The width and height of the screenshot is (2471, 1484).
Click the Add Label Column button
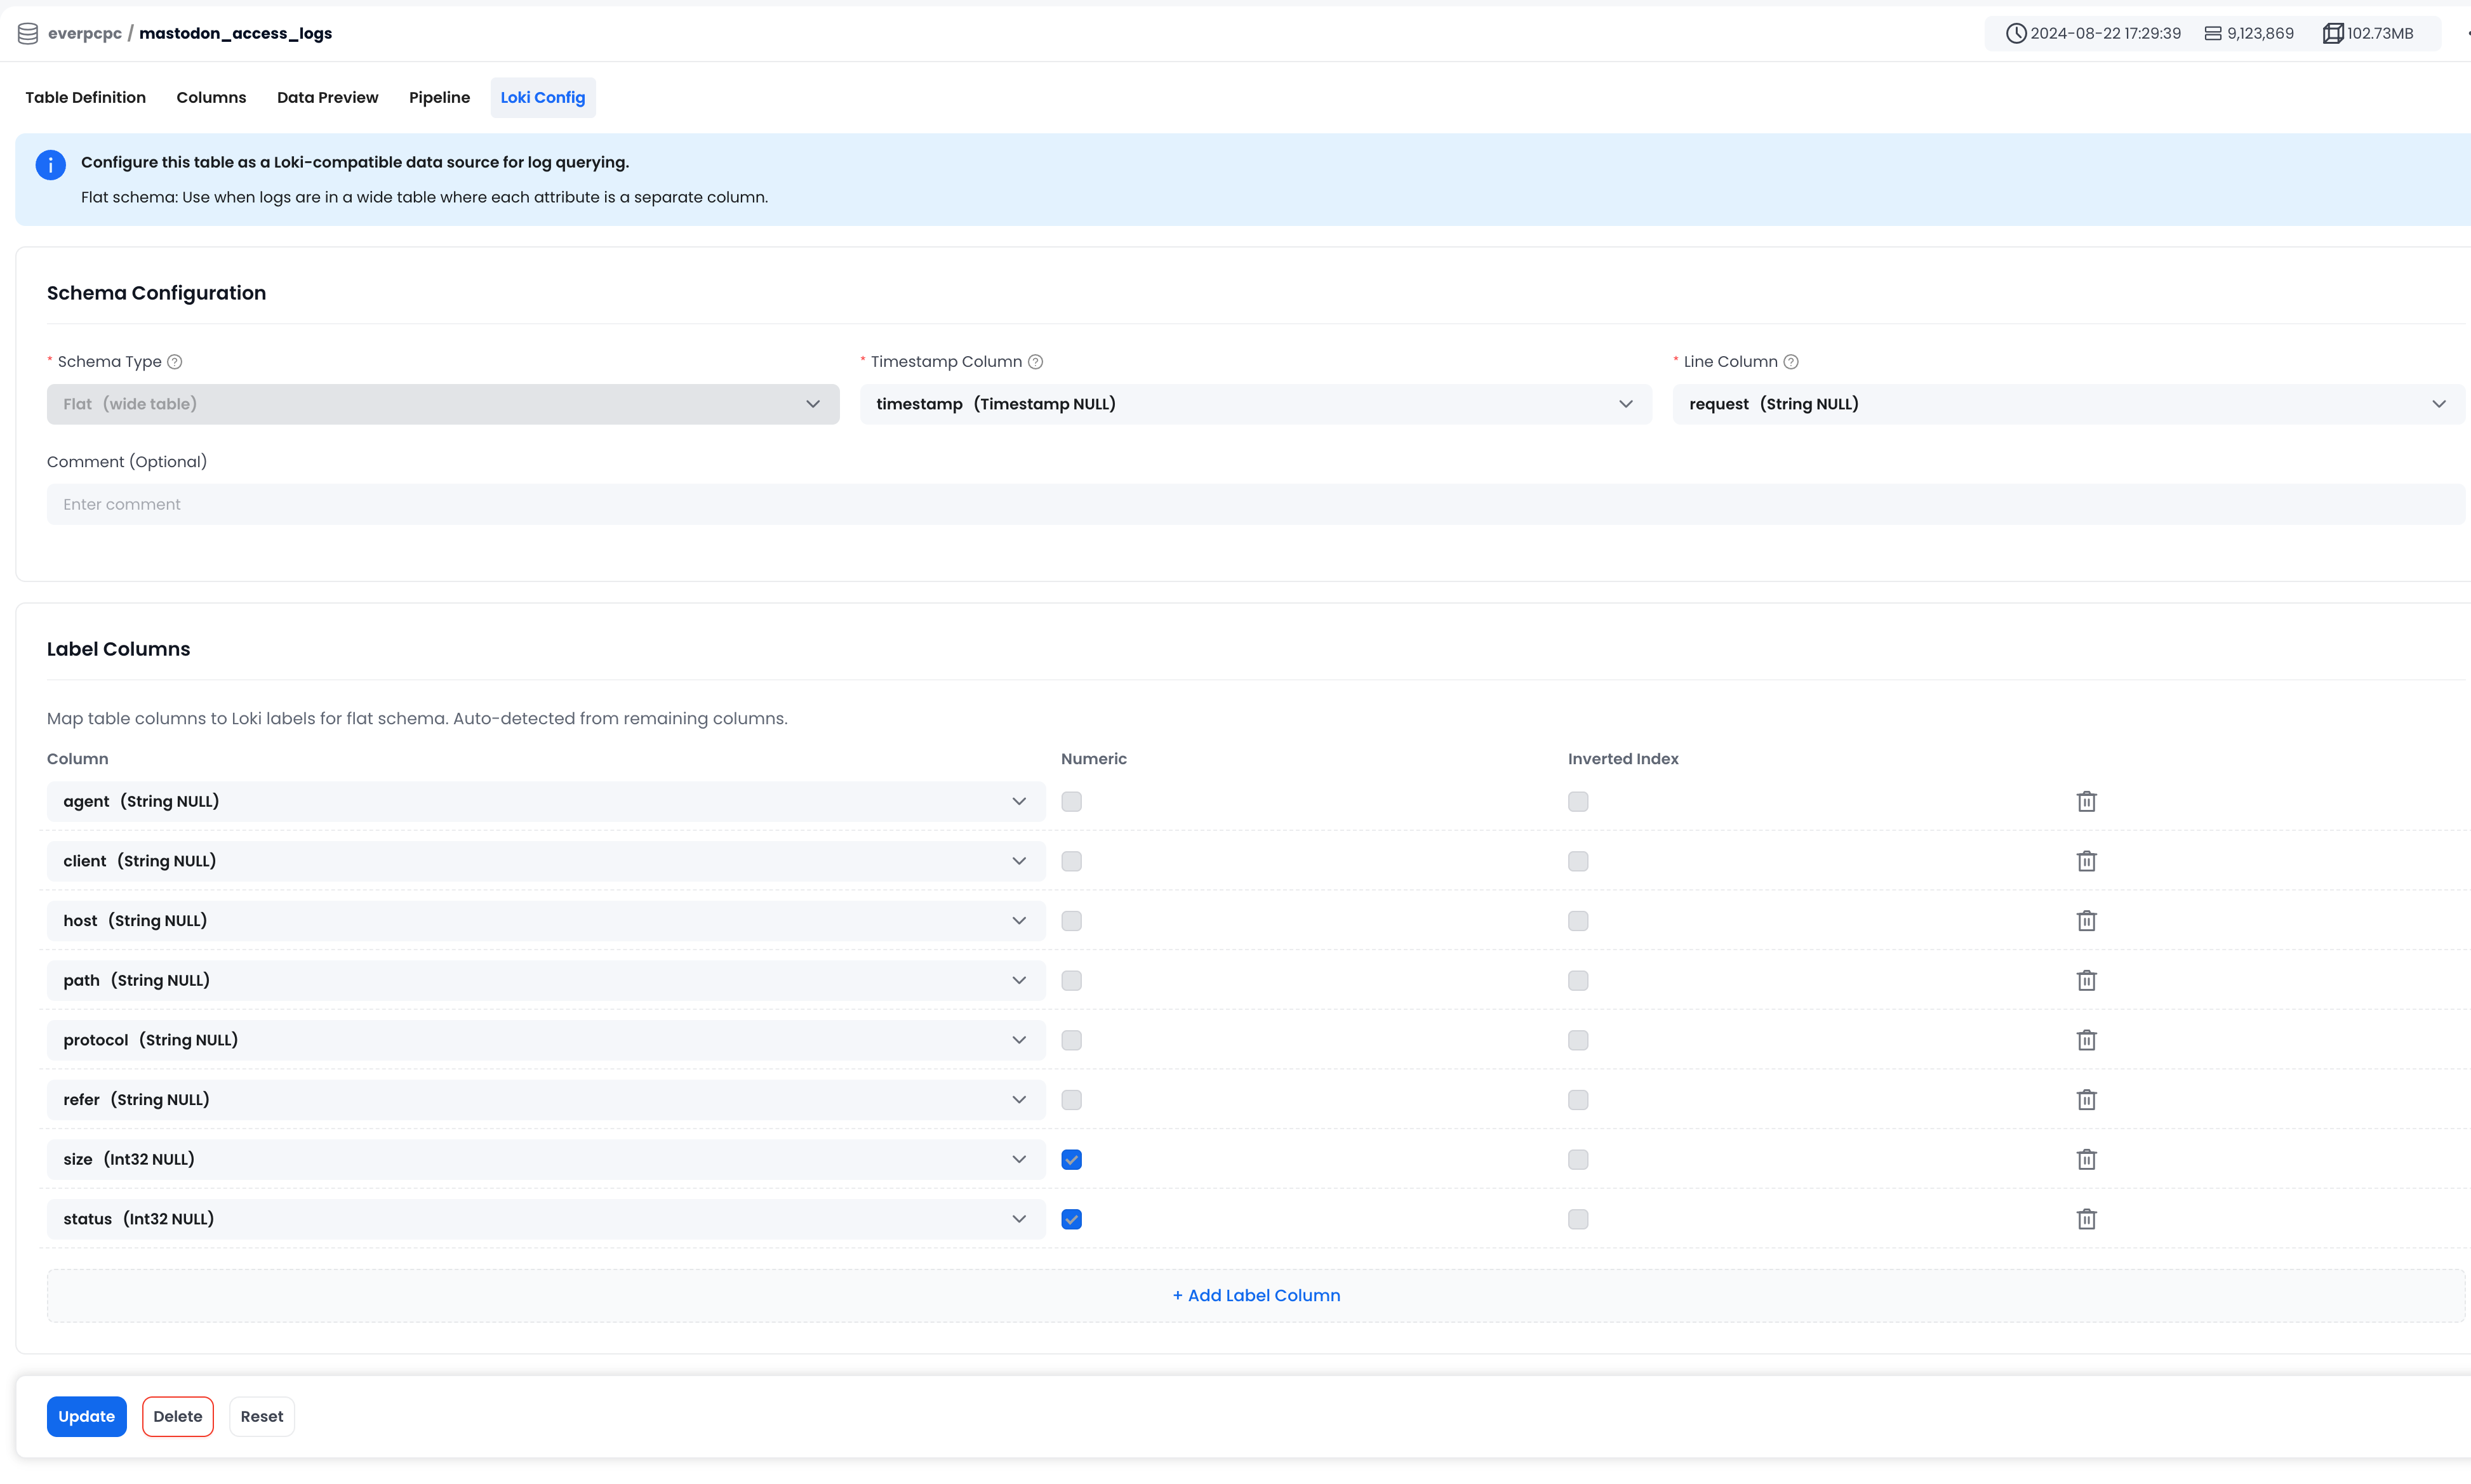tap(1256, 1294)
